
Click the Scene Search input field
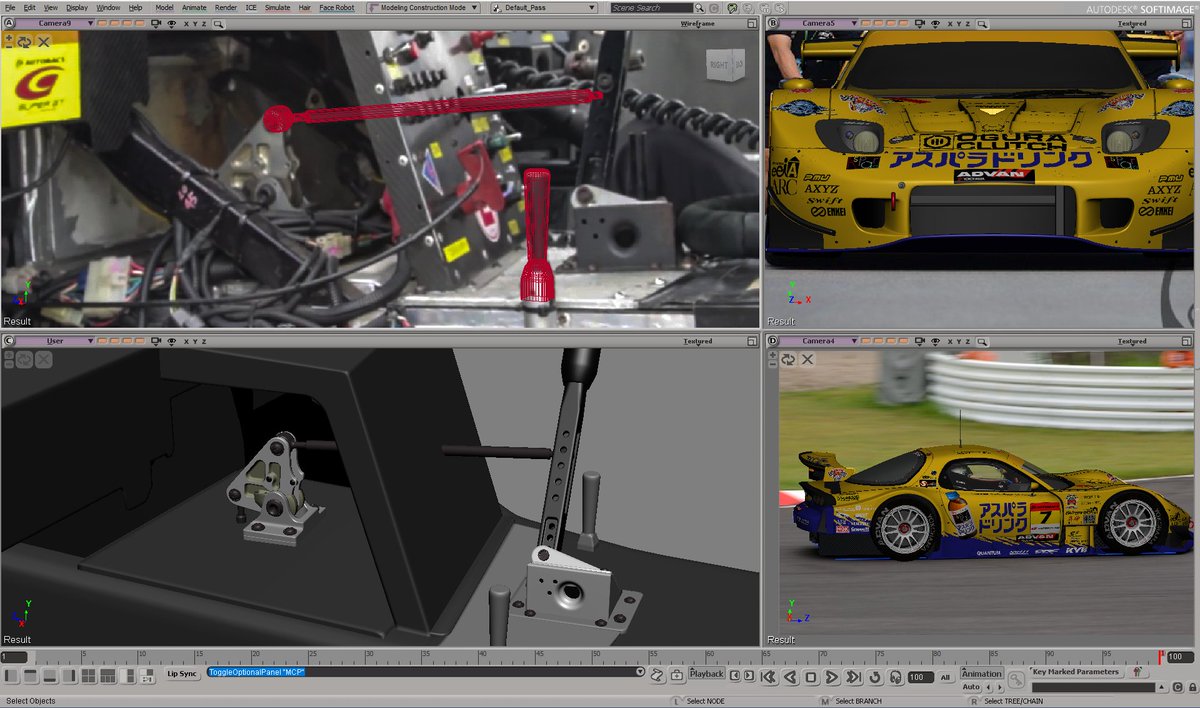point(650,8)
